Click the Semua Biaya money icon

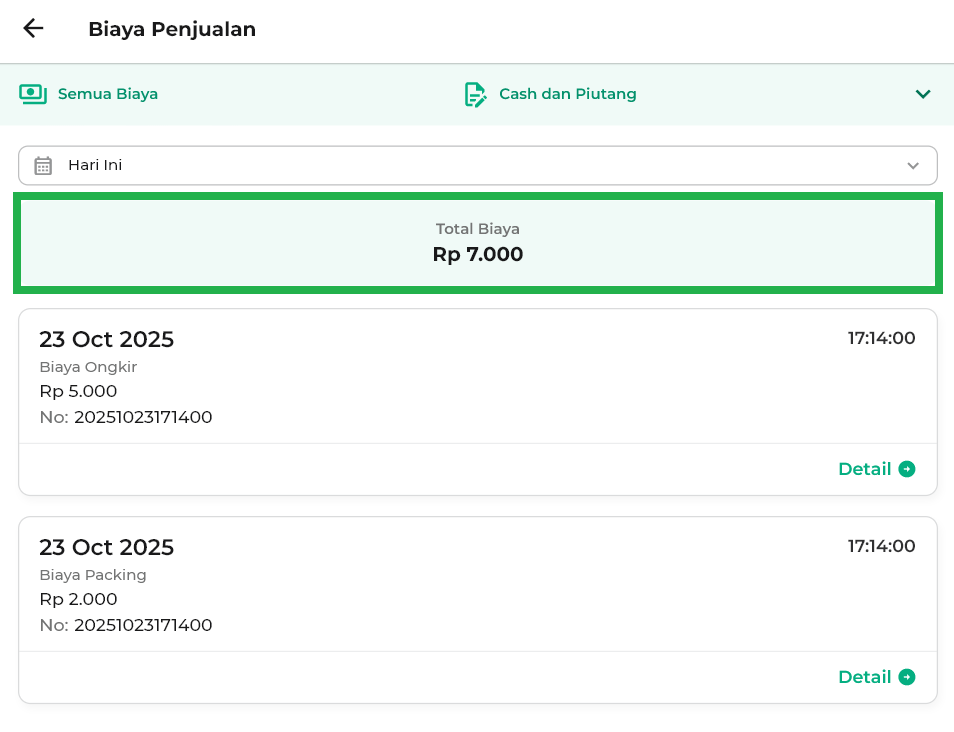(x=33, y=94)
